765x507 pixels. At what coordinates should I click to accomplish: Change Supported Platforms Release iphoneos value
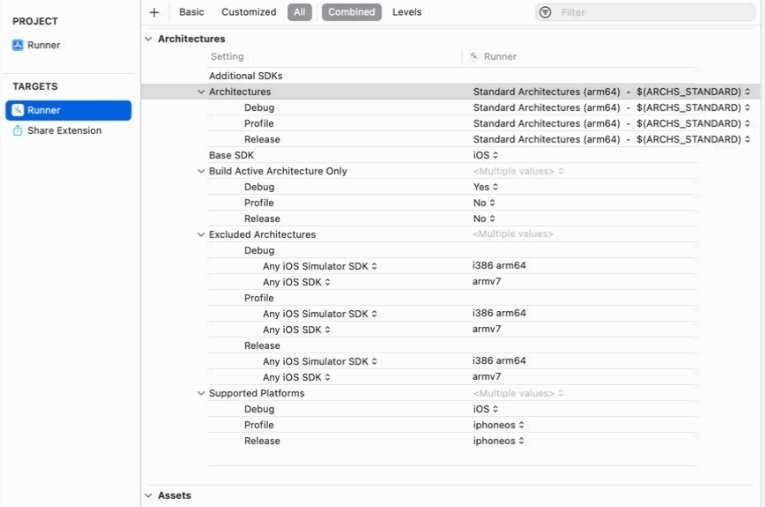499,441
